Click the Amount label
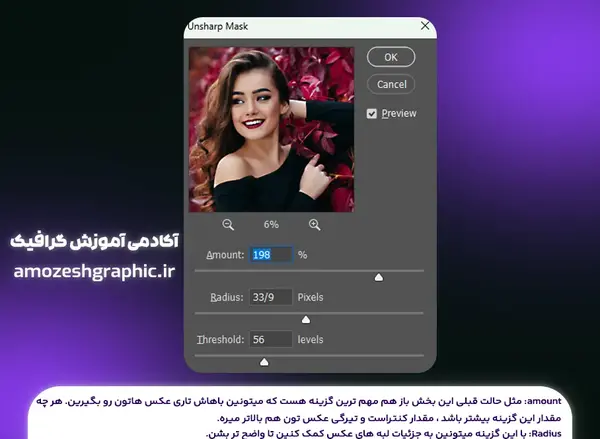This screenshot has width=600, height=439. coord(225,255)
